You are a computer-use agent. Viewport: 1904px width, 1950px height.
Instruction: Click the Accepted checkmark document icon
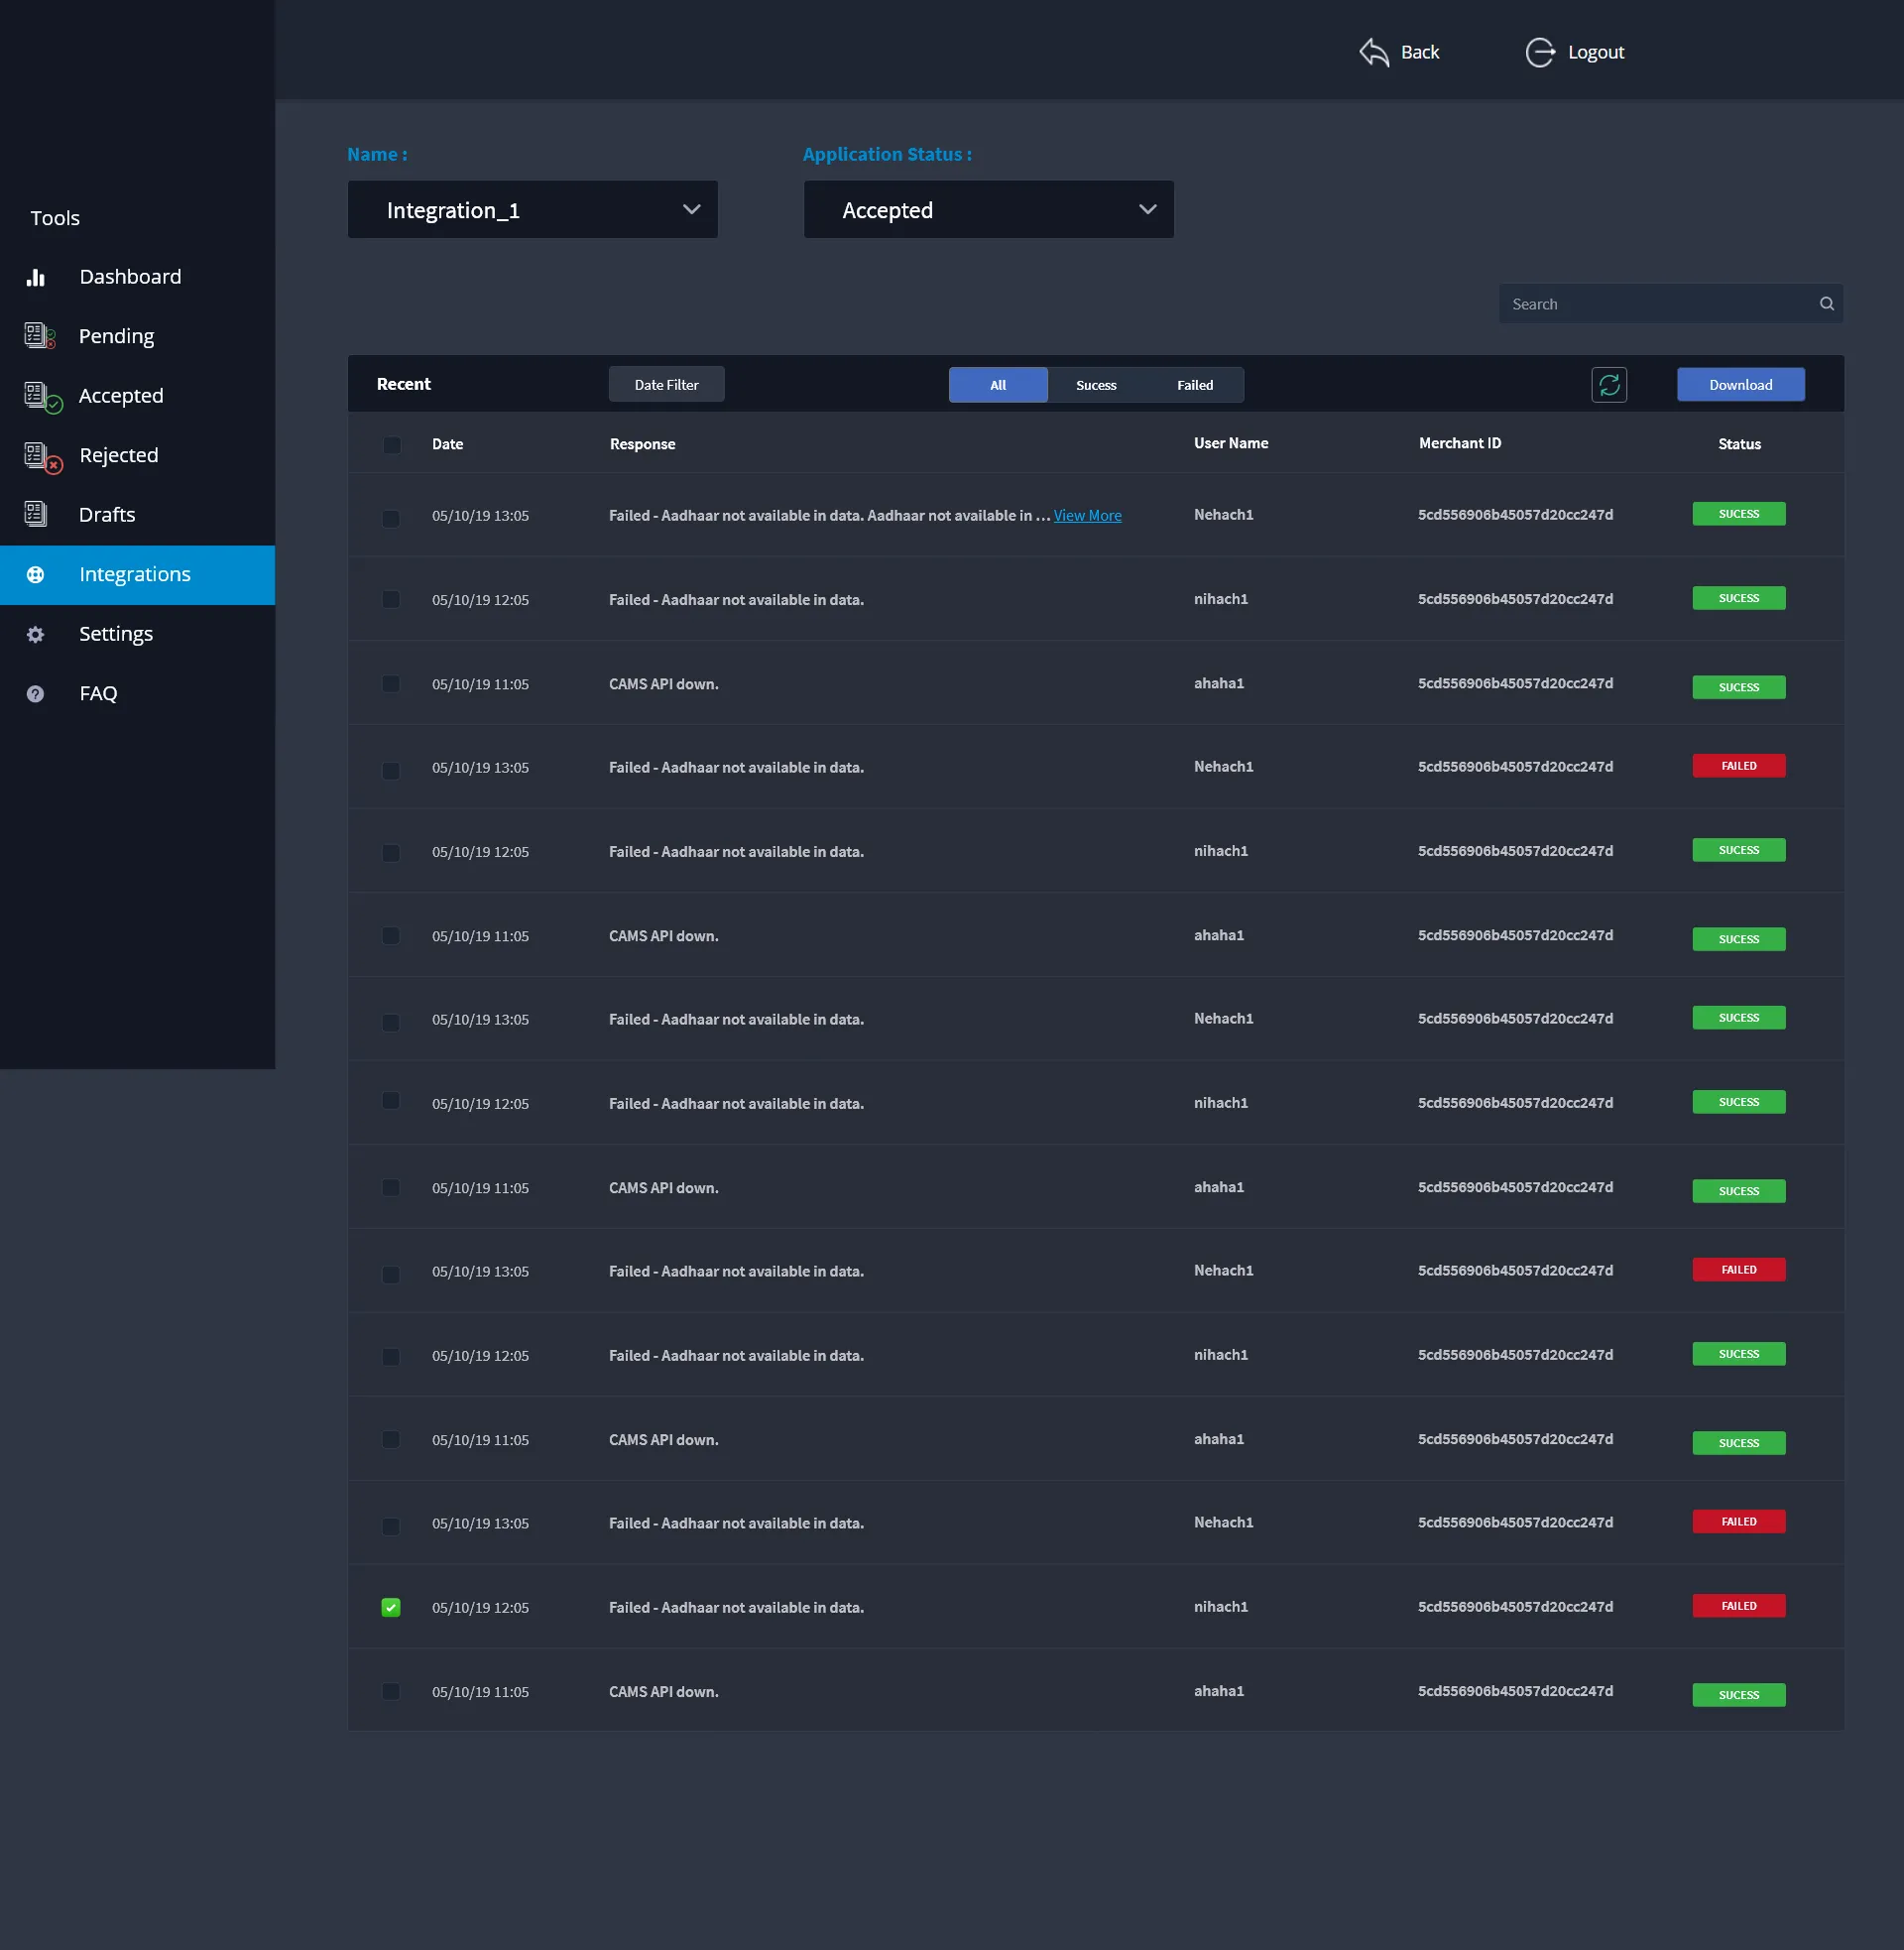pos(42,396)
